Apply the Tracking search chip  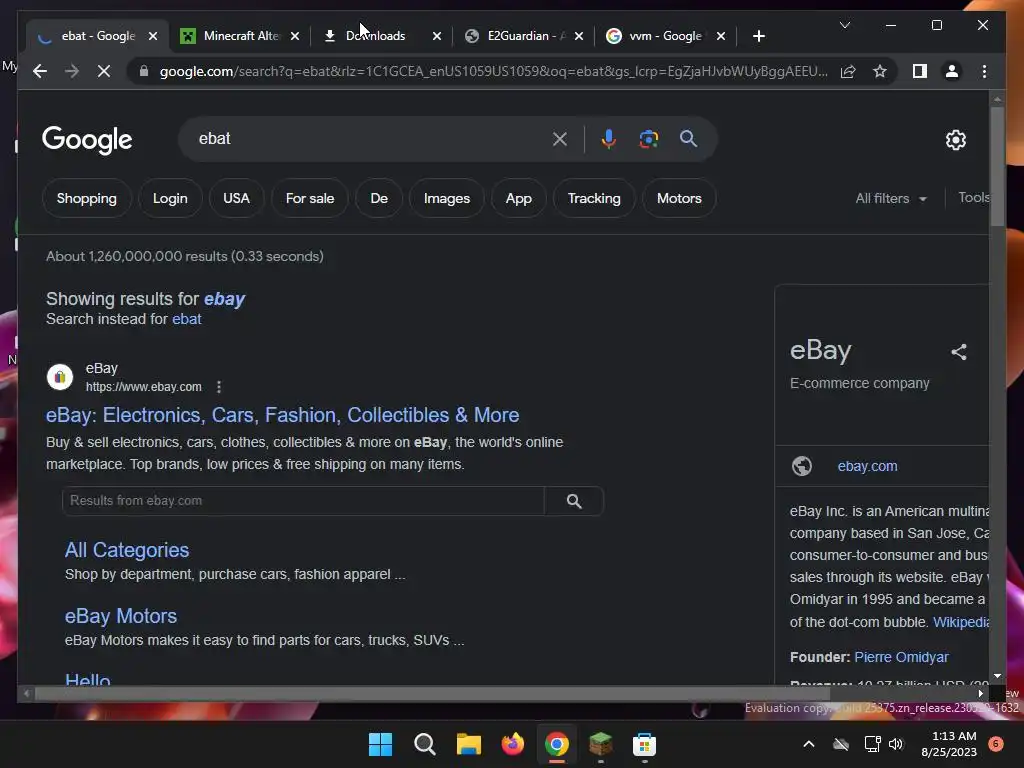pyautogui.click(x=594, y=199)
